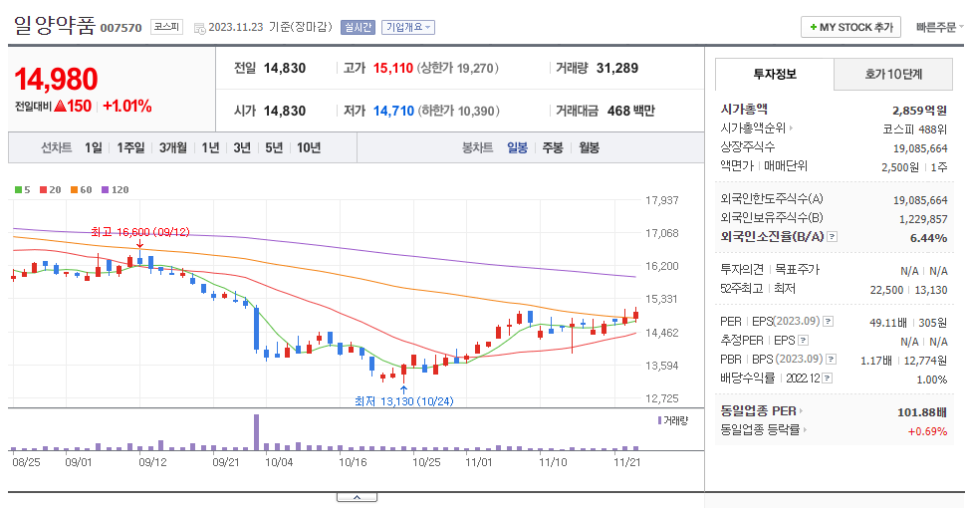This screenshot has width=966, height=508.
Task: Click the 외국인소진율 value 6.44%
Action: (928, 238)
